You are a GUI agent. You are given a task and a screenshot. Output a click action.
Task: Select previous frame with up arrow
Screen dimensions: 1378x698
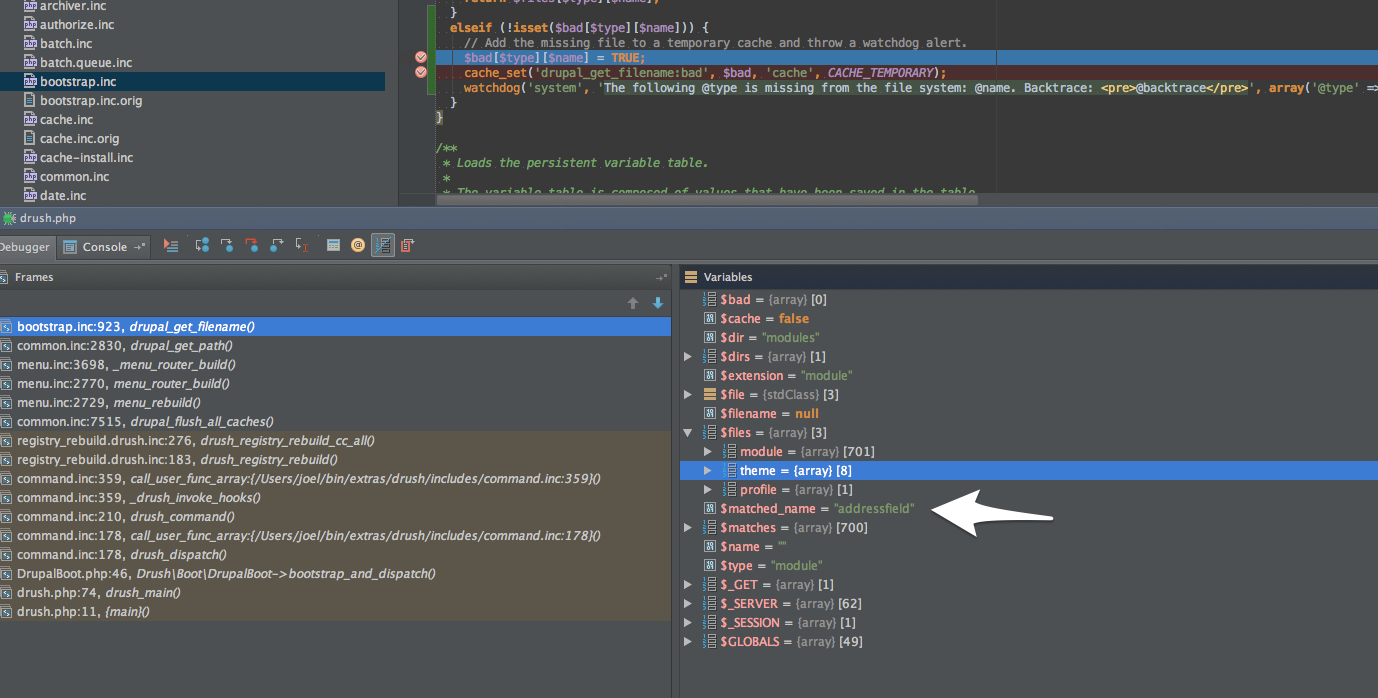click(633, 303)
